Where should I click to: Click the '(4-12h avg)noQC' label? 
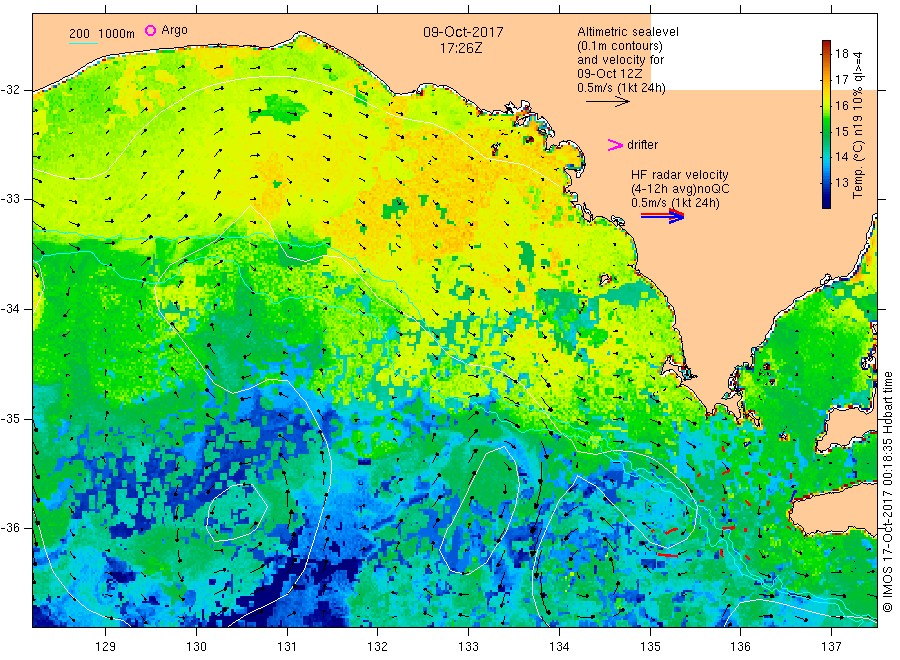(680, 189)
